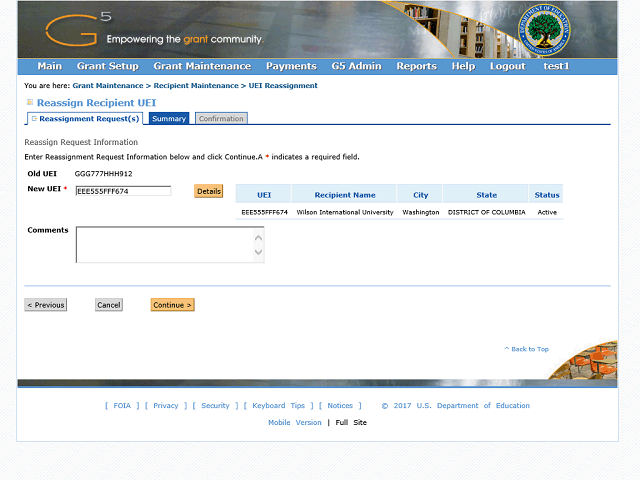Image resolution: width=640 pixels, height=480 pixels.
Task: Click the Comments scroll down arrow
Action: [x=259, y=253]
